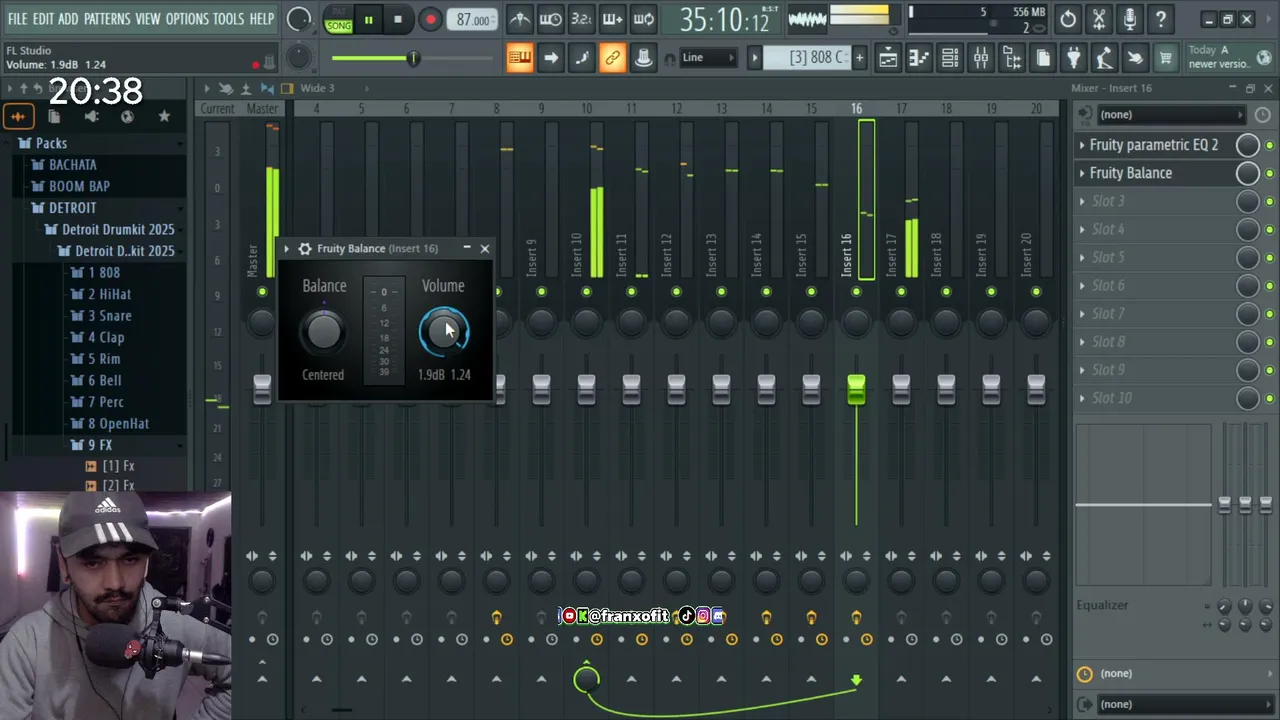This screenshot has width=1280, height=720.
Task: Select the Wide 3 mixer layout
Action: (317, 88)
